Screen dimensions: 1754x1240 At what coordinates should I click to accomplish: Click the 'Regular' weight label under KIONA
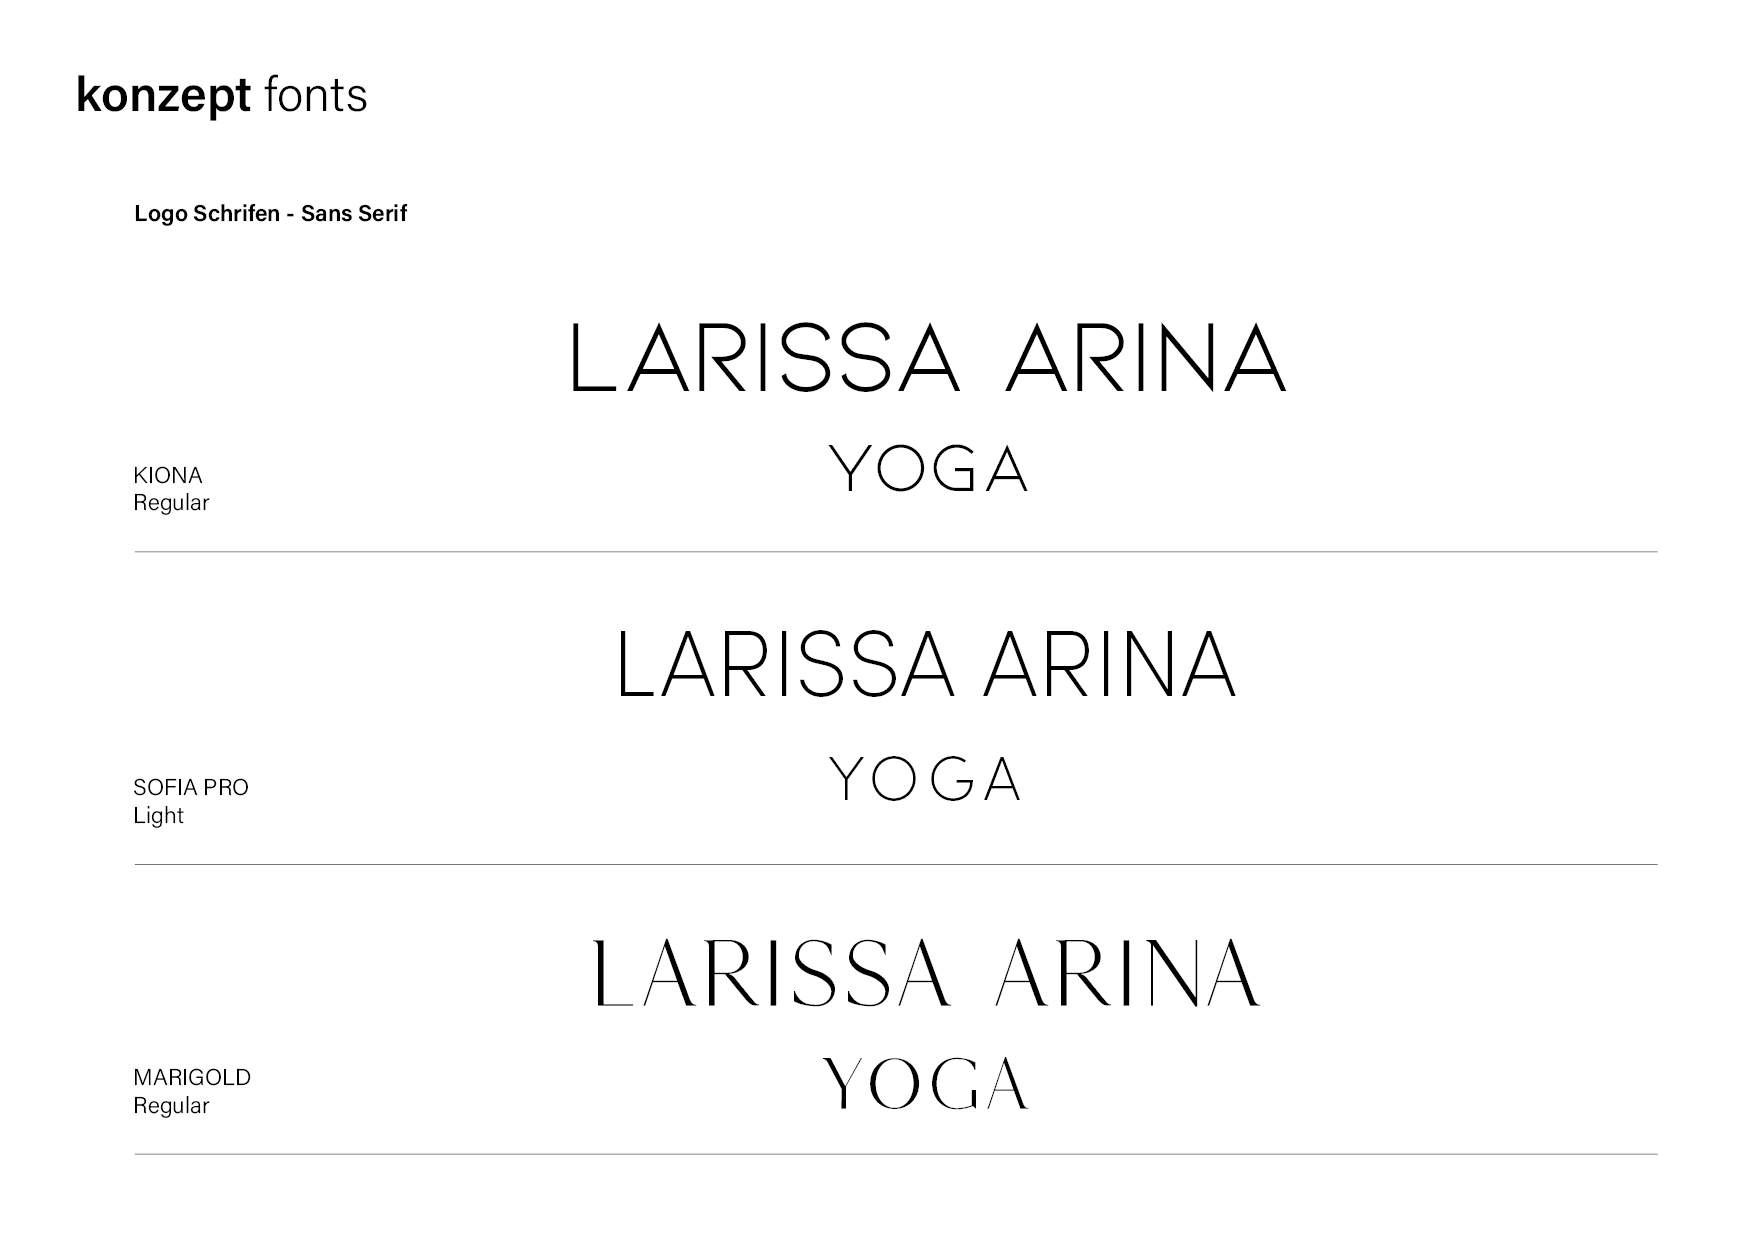pyautogui.click(x=171, y=503)
